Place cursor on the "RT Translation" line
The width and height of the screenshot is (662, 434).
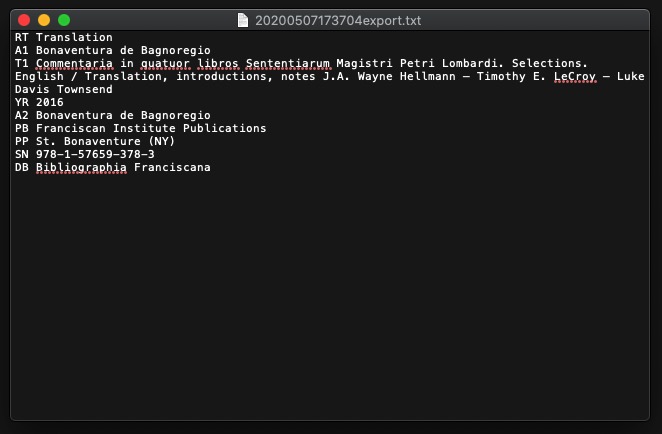tap(64, 37)
